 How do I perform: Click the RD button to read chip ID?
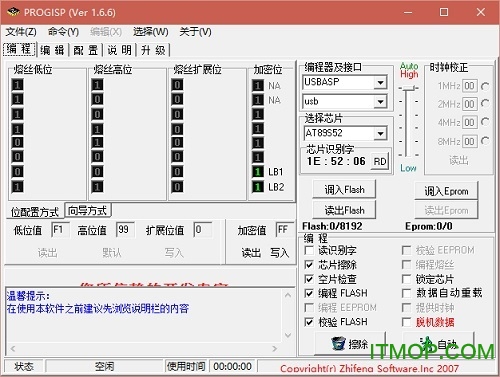point(380,162)
